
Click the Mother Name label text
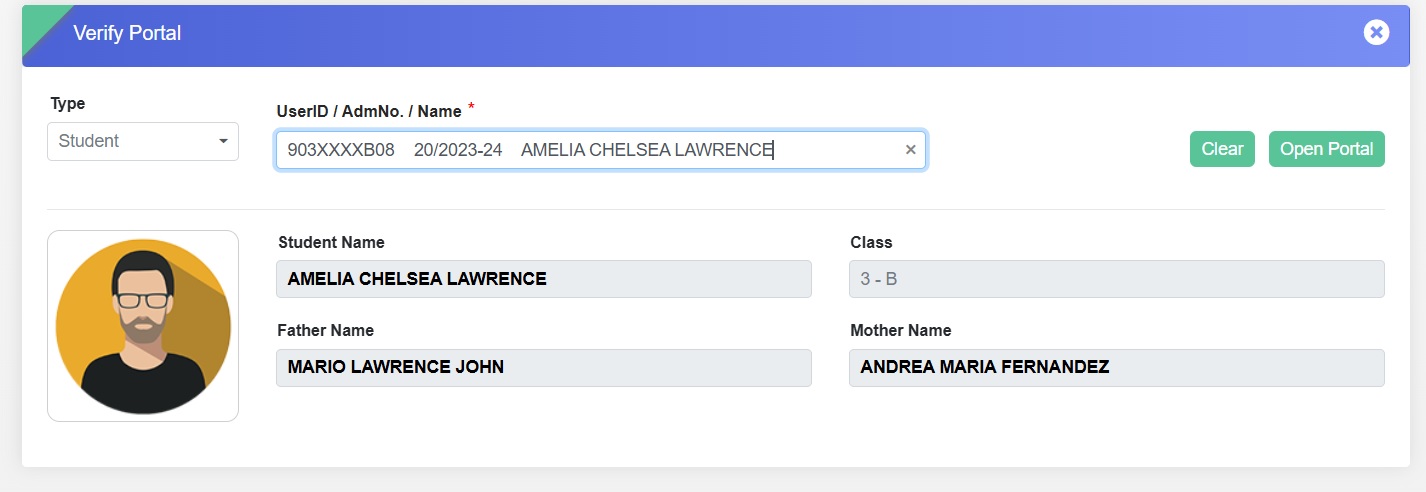900,330
